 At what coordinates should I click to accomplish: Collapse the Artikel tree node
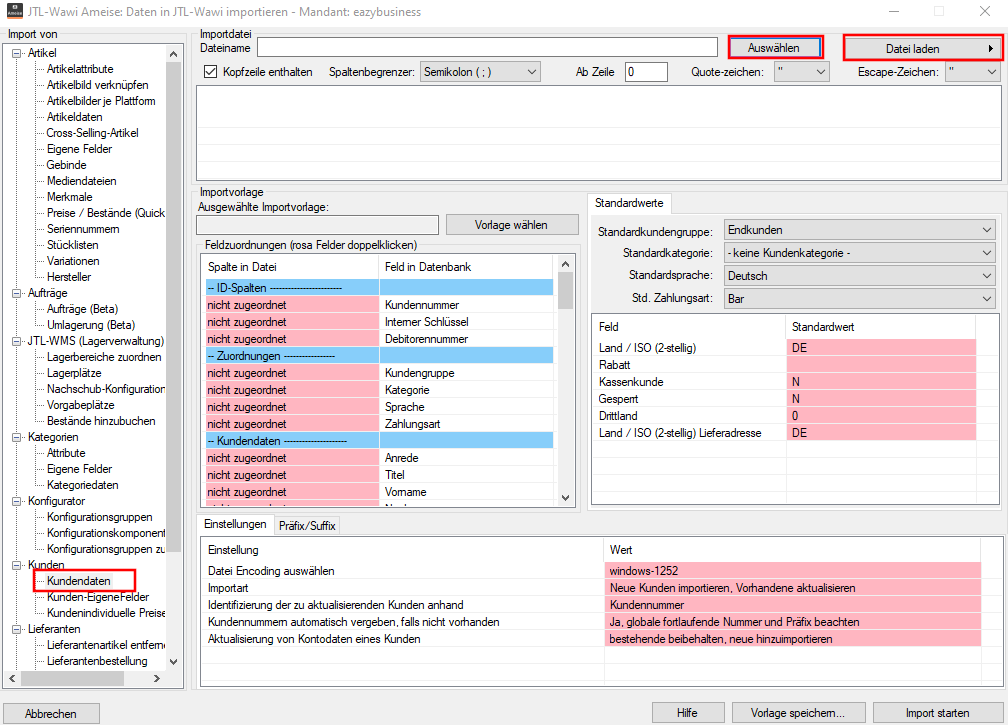tap(17, 53)
